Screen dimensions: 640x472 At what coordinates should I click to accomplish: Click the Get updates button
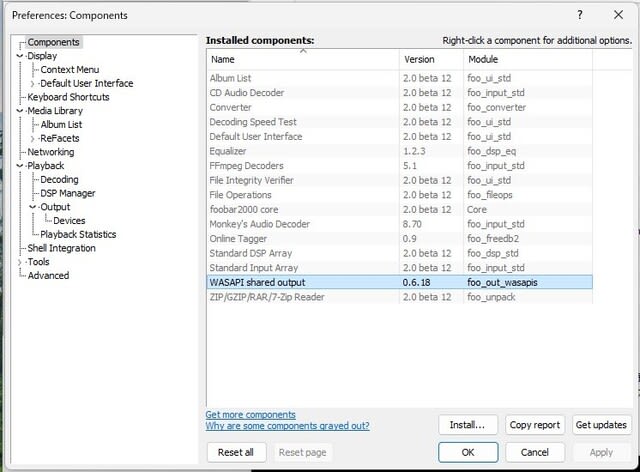click(601, 425)
